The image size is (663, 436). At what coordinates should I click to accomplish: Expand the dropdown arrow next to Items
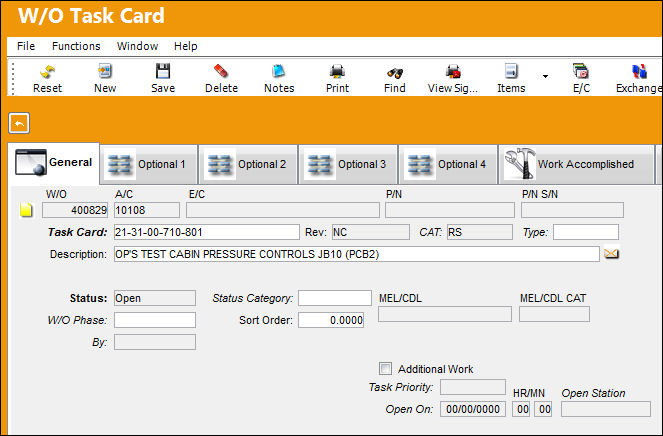tap(545, 76)
